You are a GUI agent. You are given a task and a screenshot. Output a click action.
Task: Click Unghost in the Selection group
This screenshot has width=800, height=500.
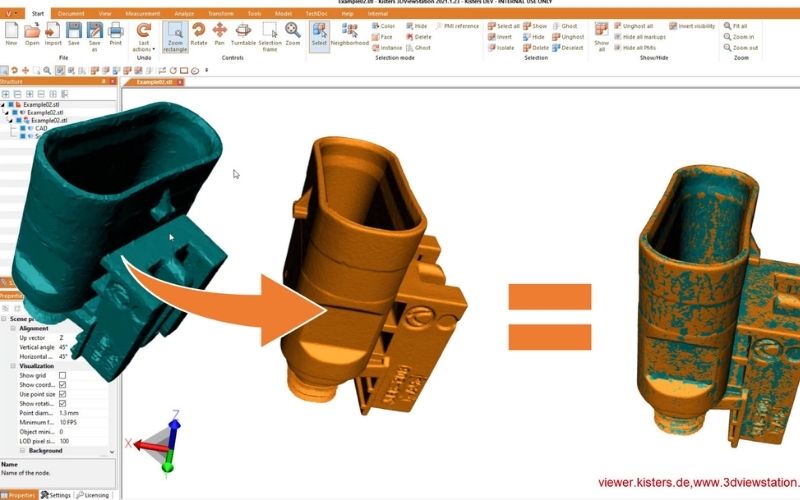[568, 37]
